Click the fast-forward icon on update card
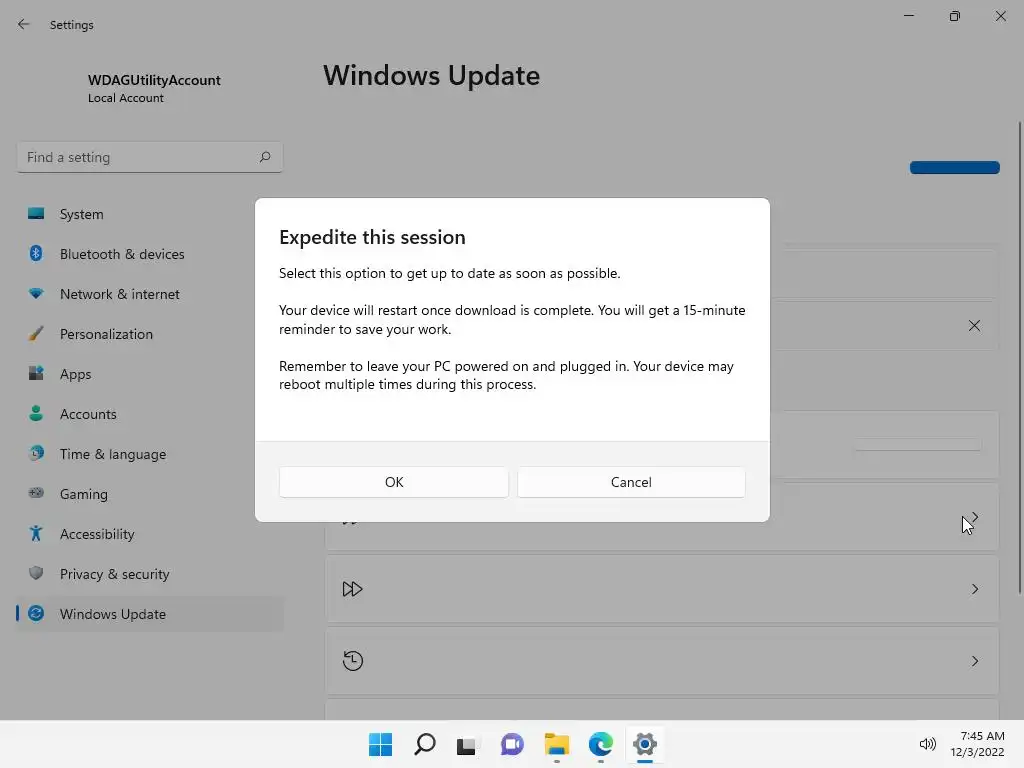Image resolution: width=1024 pixels, height=768 pixels. 352,589
